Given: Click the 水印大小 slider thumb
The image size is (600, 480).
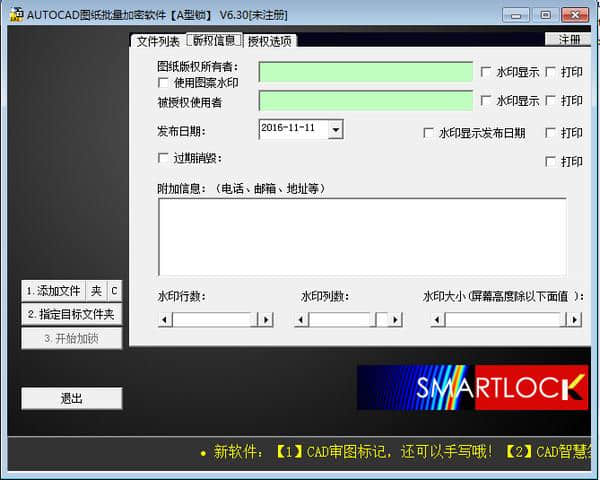Looking at the screenshot, I should point(563,320).
